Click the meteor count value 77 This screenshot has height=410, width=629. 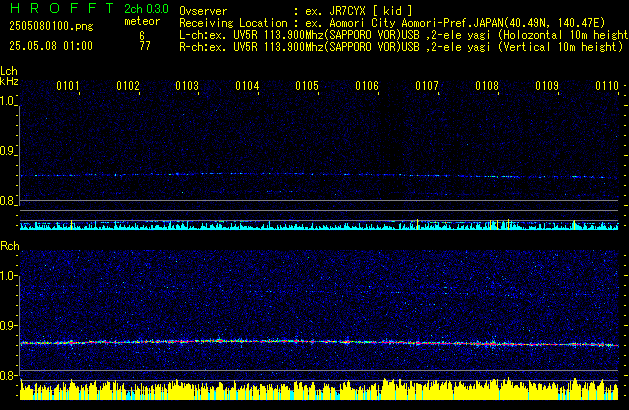tap(145, 46)
